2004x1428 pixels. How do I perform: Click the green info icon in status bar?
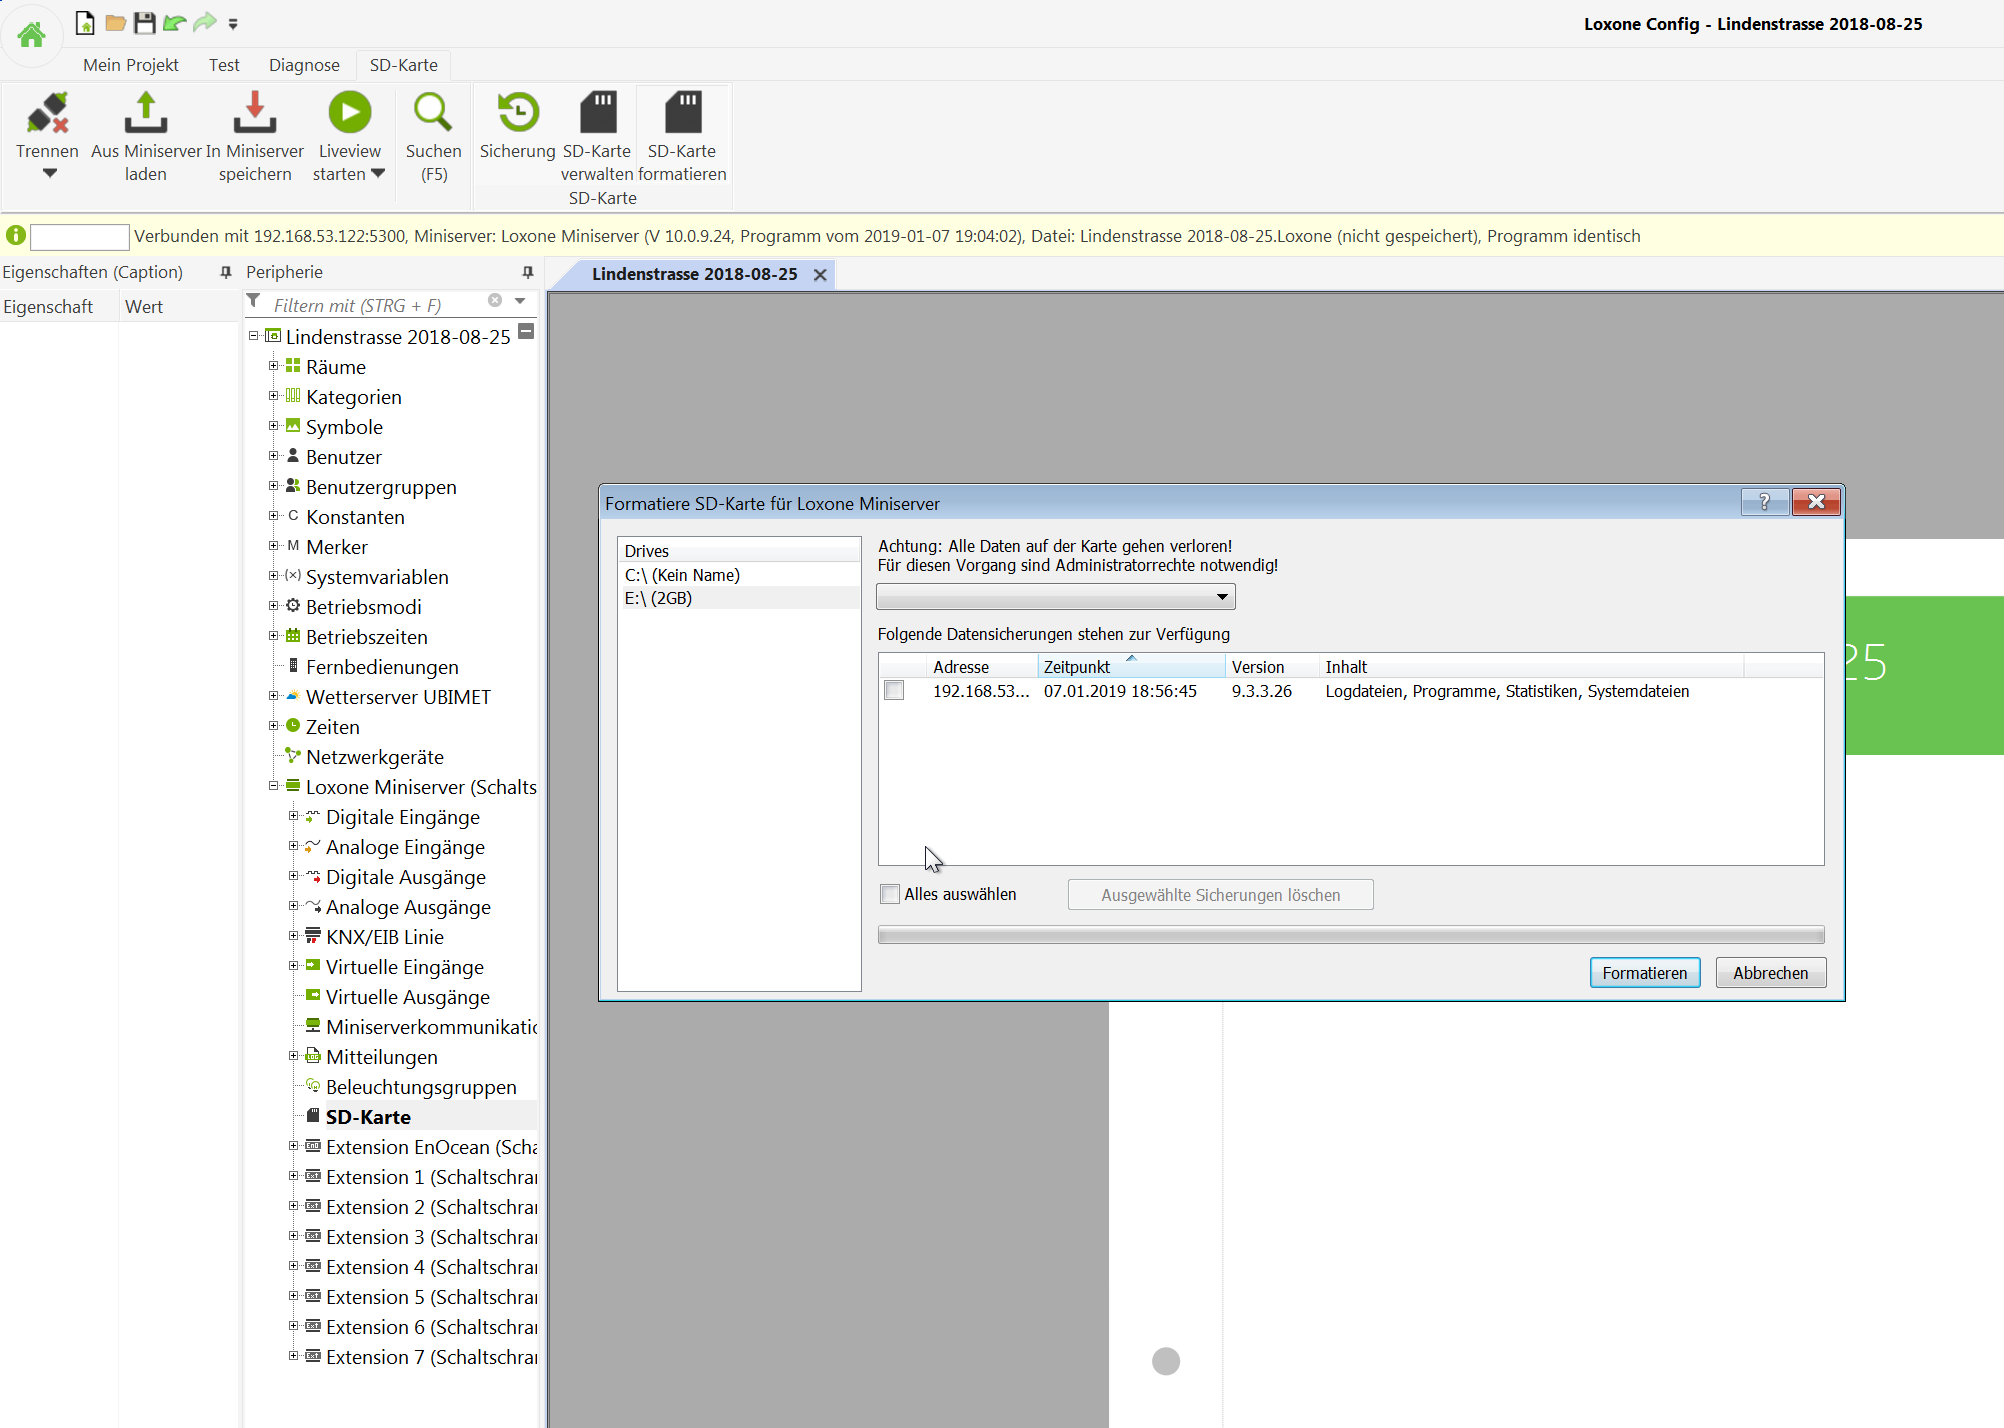pos(16,236)
